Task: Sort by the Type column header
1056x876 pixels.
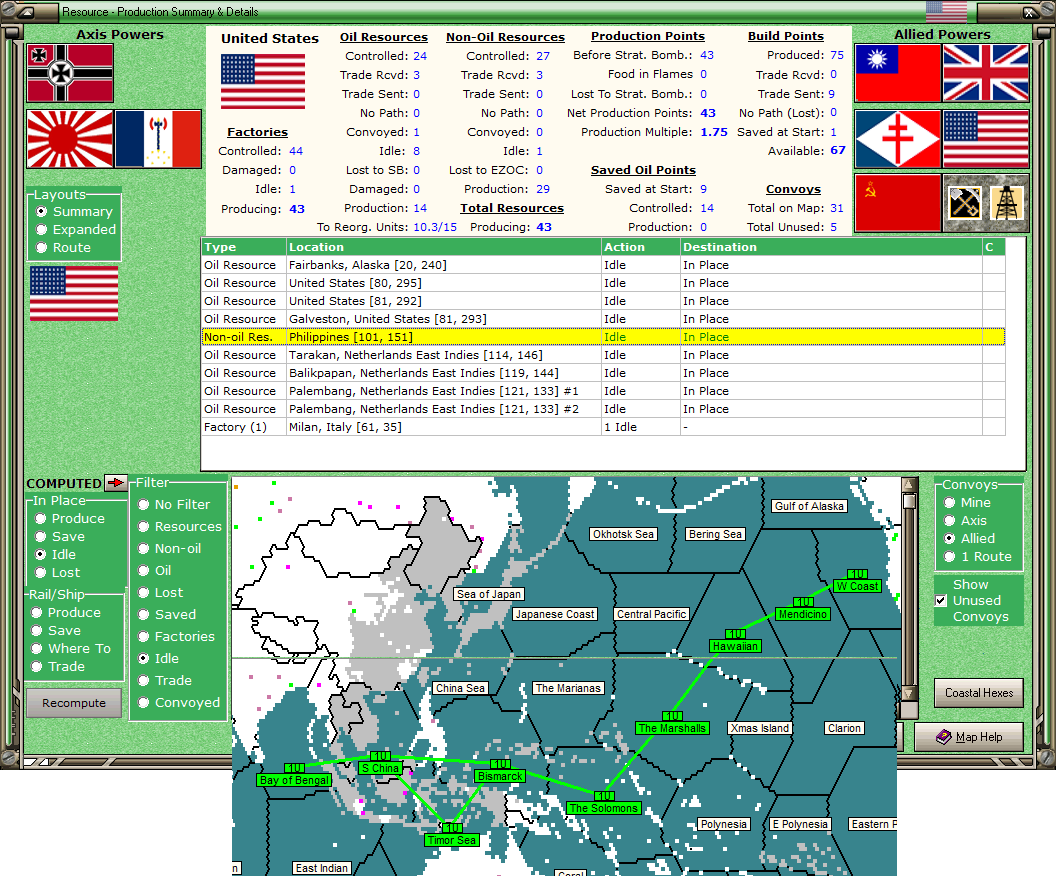Action: tap(244, 247)
